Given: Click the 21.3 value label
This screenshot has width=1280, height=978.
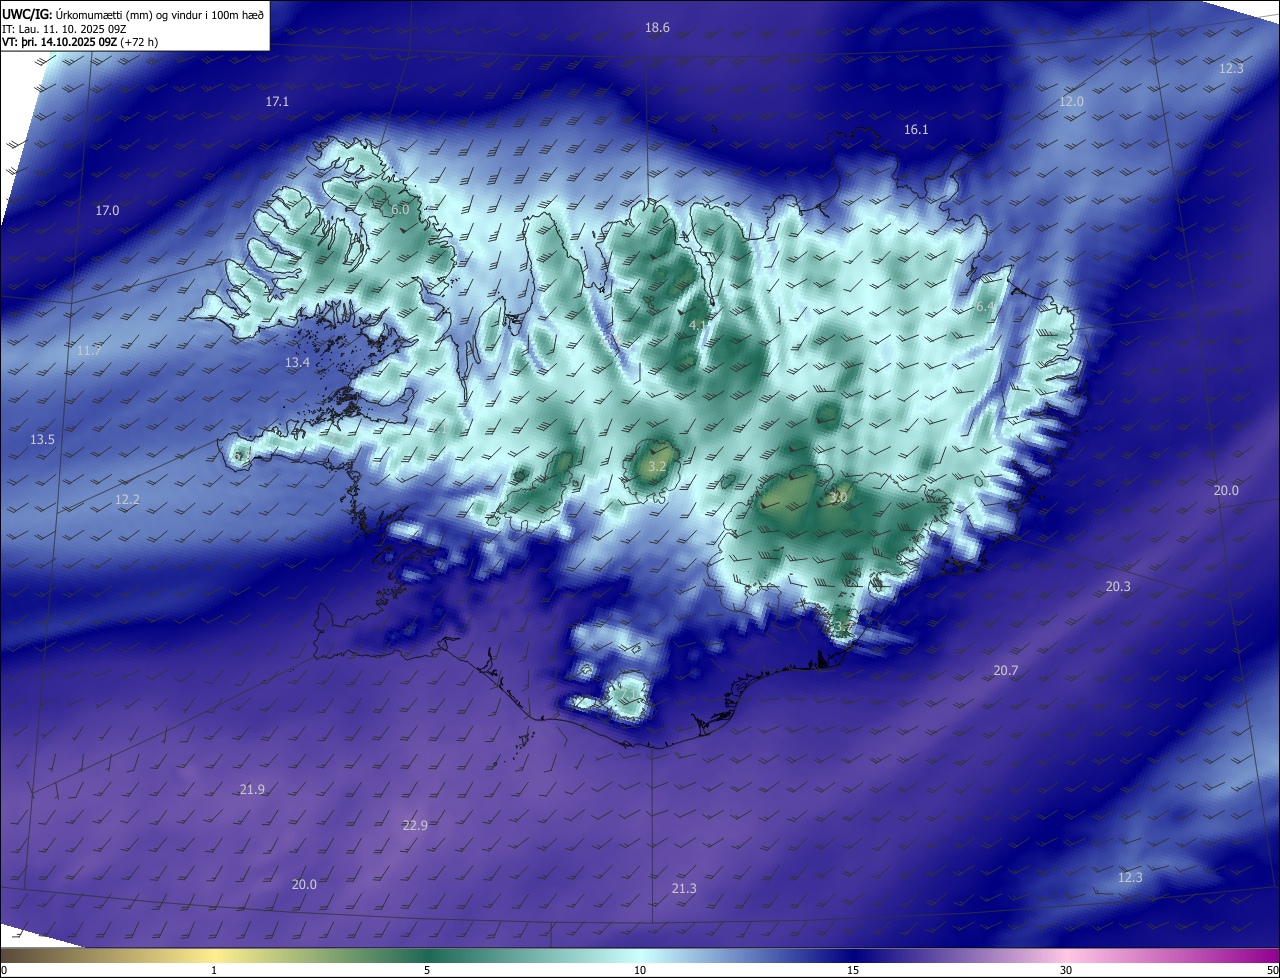Looking at the screenshot, I should point(684,889).
